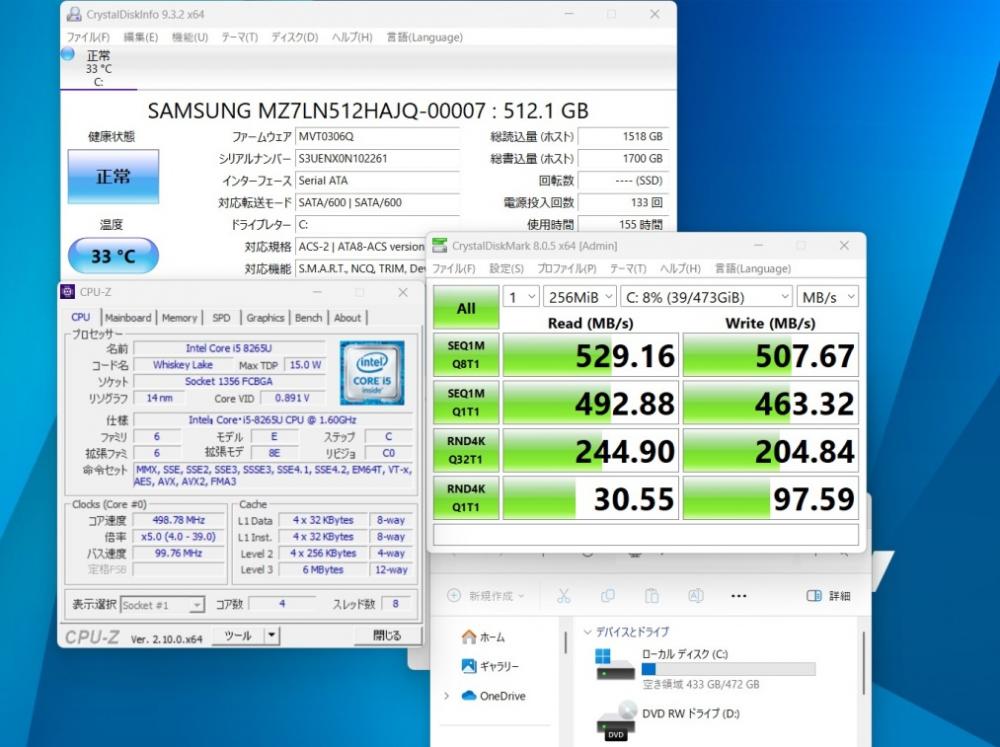The height and width of the screenshot is (747, 1000).
Task: Open the 256MiB test size dropdown
Action: [579, 297]
